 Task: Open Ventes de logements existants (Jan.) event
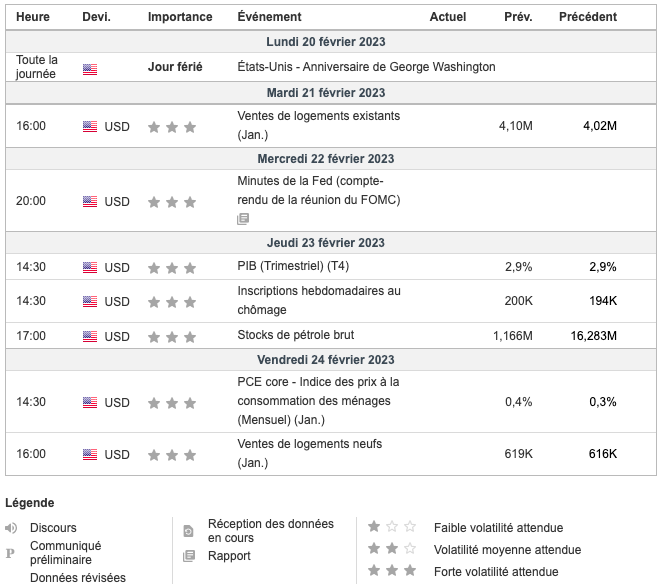click(319, 125)
